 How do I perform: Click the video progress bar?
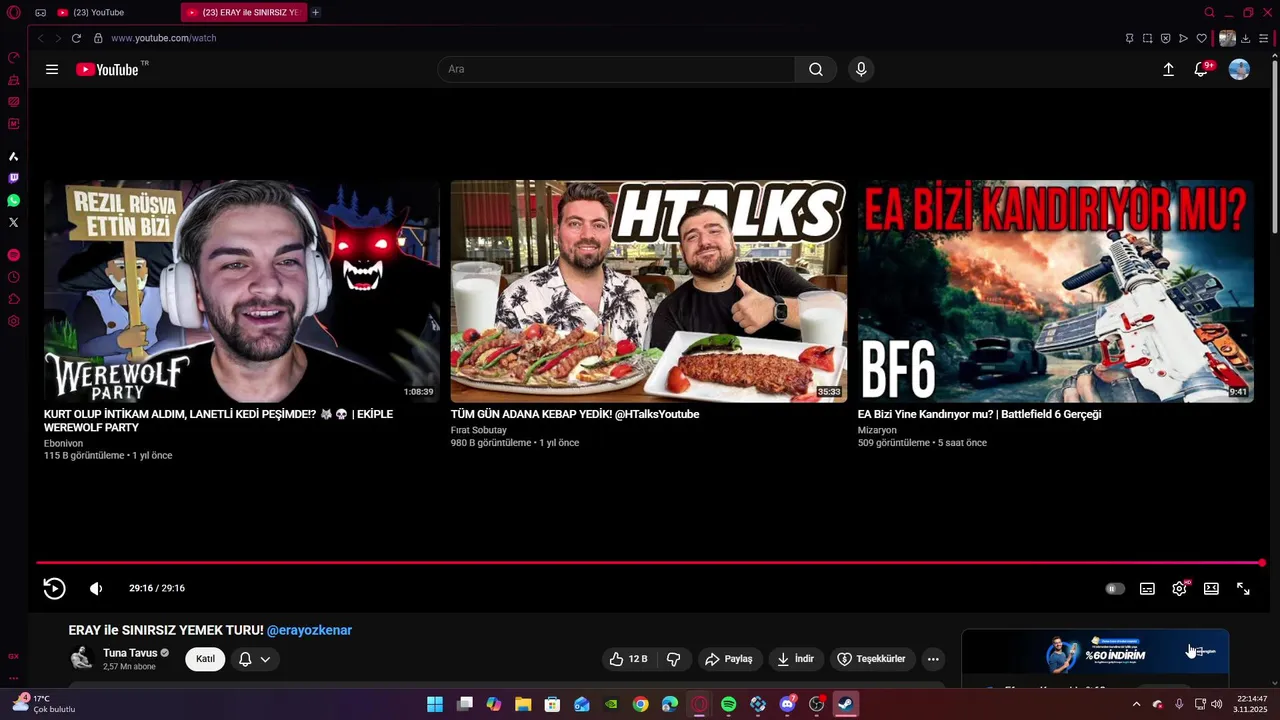pos(650,563)
